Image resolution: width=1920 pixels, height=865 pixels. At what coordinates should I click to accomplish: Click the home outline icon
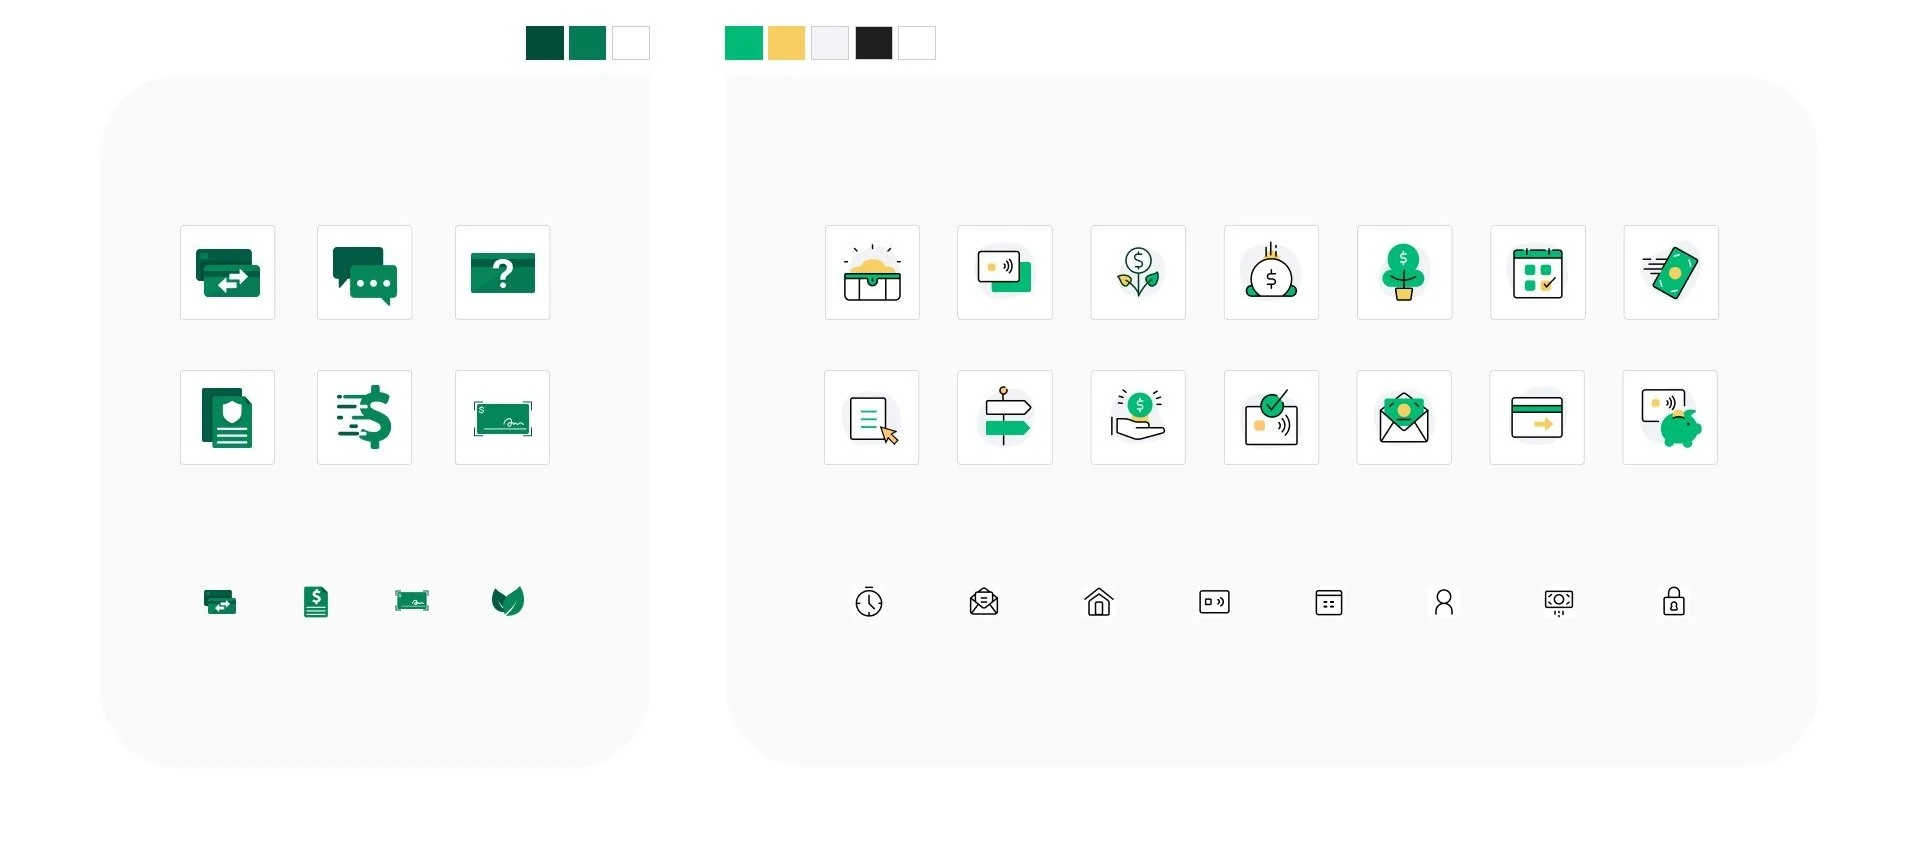click(x=1099, y=601)
